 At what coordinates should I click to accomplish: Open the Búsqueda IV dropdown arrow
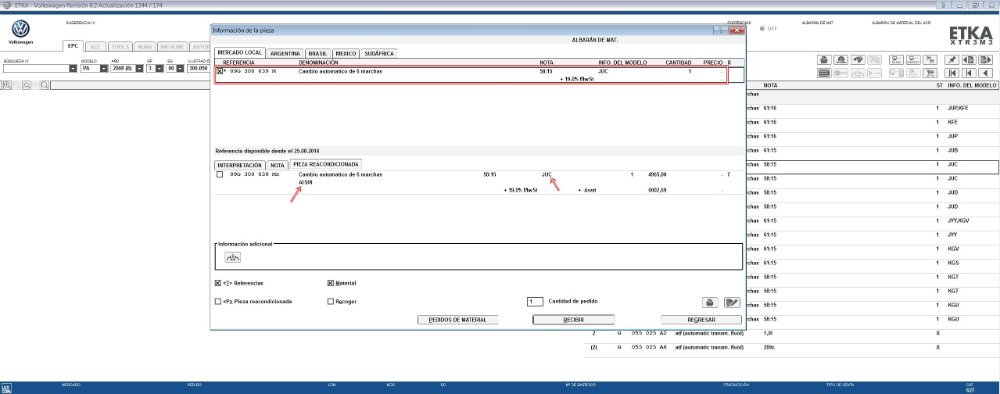(x=73, y=68)
